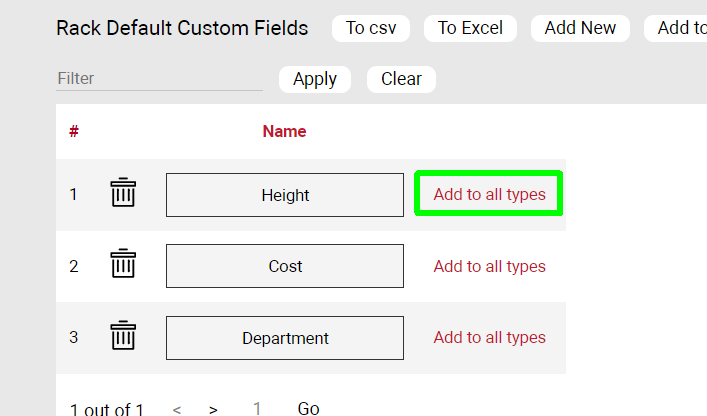Sort by the Name column header

click(284, 131)
